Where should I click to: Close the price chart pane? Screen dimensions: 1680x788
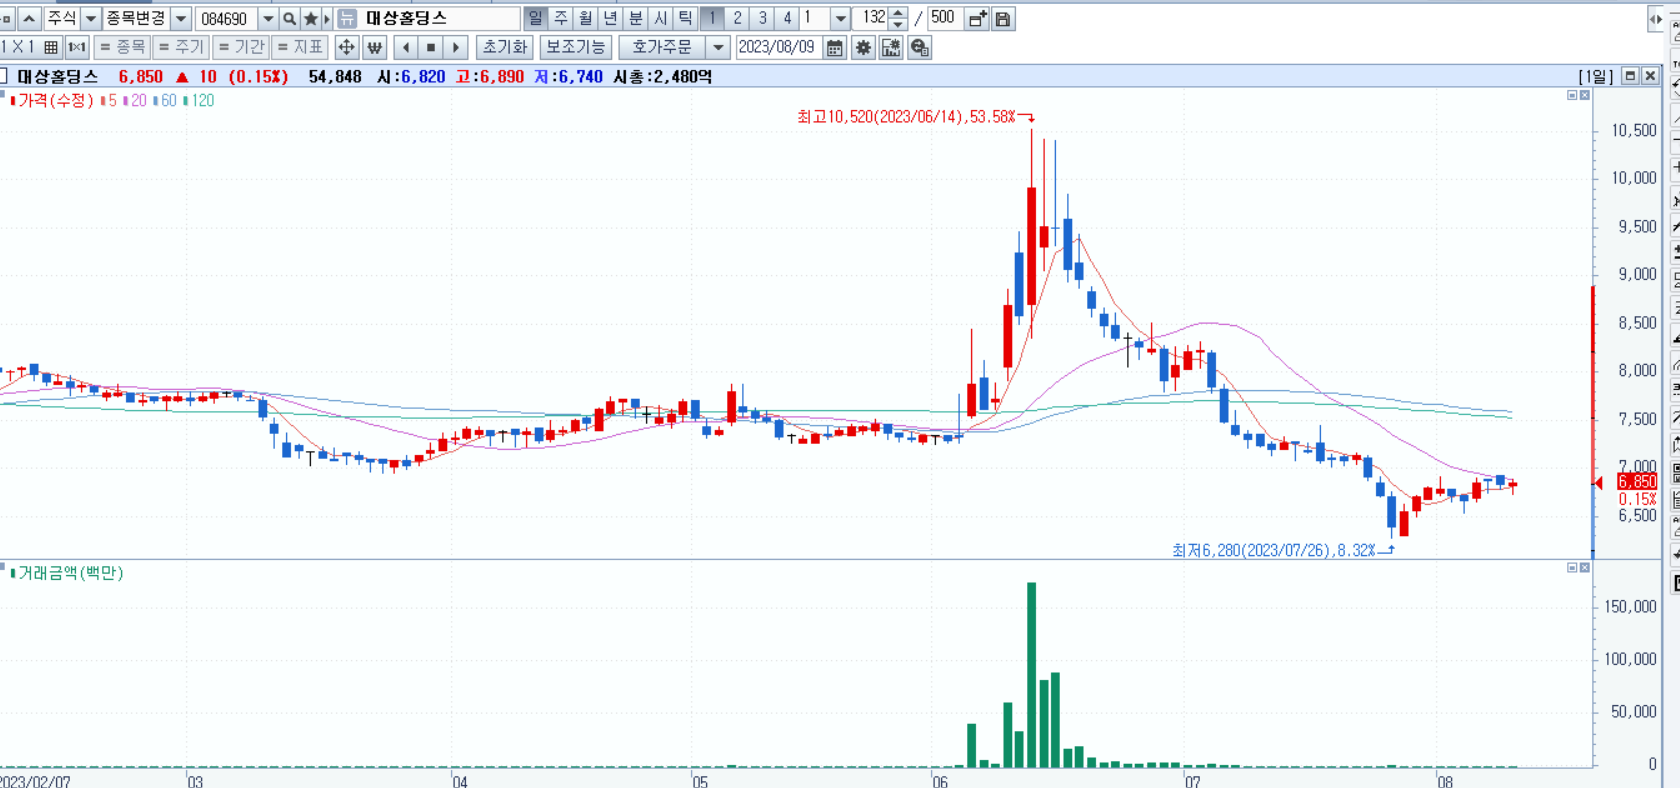pyautogui.click(x=1584, y=95)
